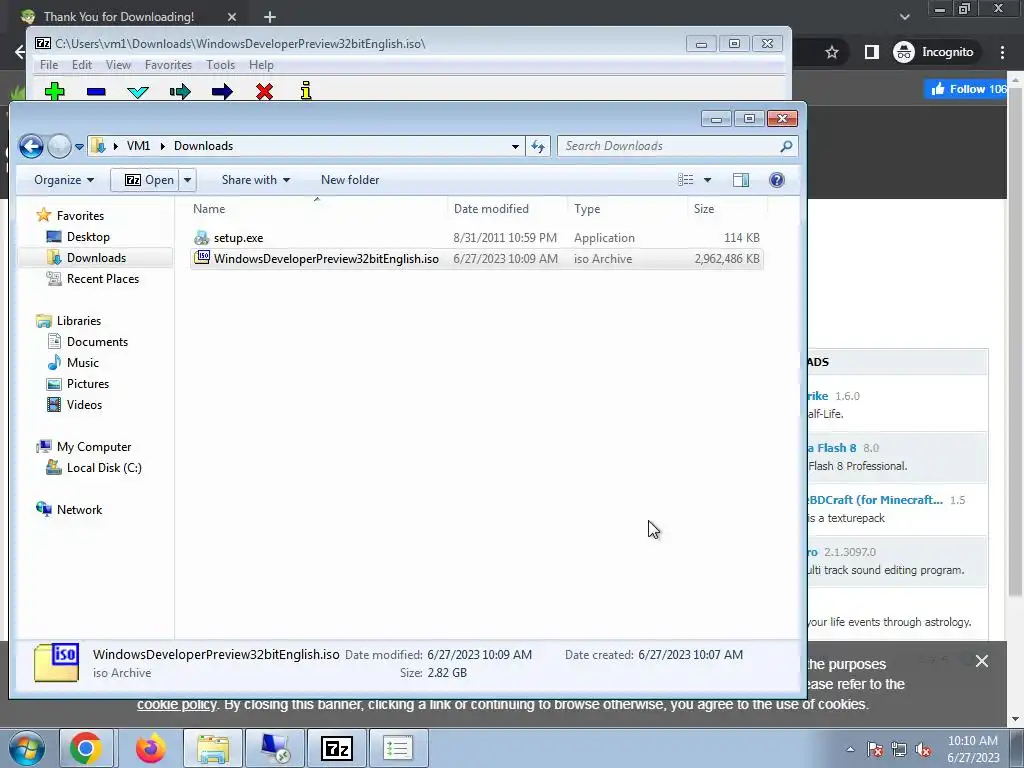Bookmark page with Chrome star icon
This screenshot has width=1024, height=768.
pyautogui.click(x=831, y=52)
